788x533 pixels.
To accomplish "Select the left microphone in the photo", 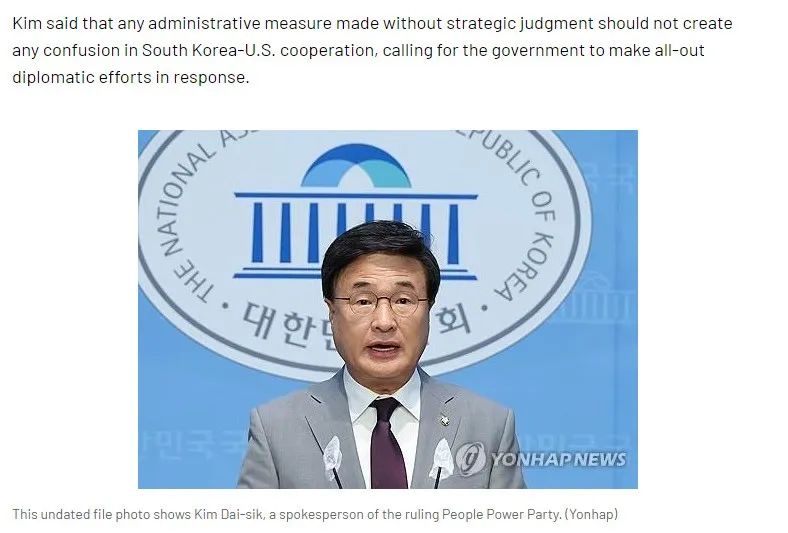I will [332, 461].
